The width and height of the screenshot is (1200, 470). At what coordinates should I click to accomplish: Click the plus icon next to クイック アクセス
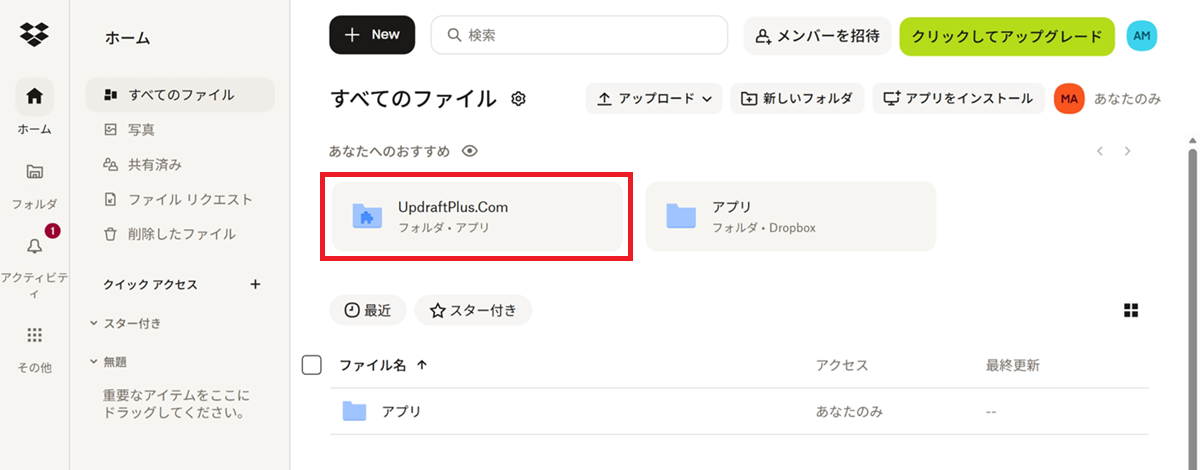[255, 284]
